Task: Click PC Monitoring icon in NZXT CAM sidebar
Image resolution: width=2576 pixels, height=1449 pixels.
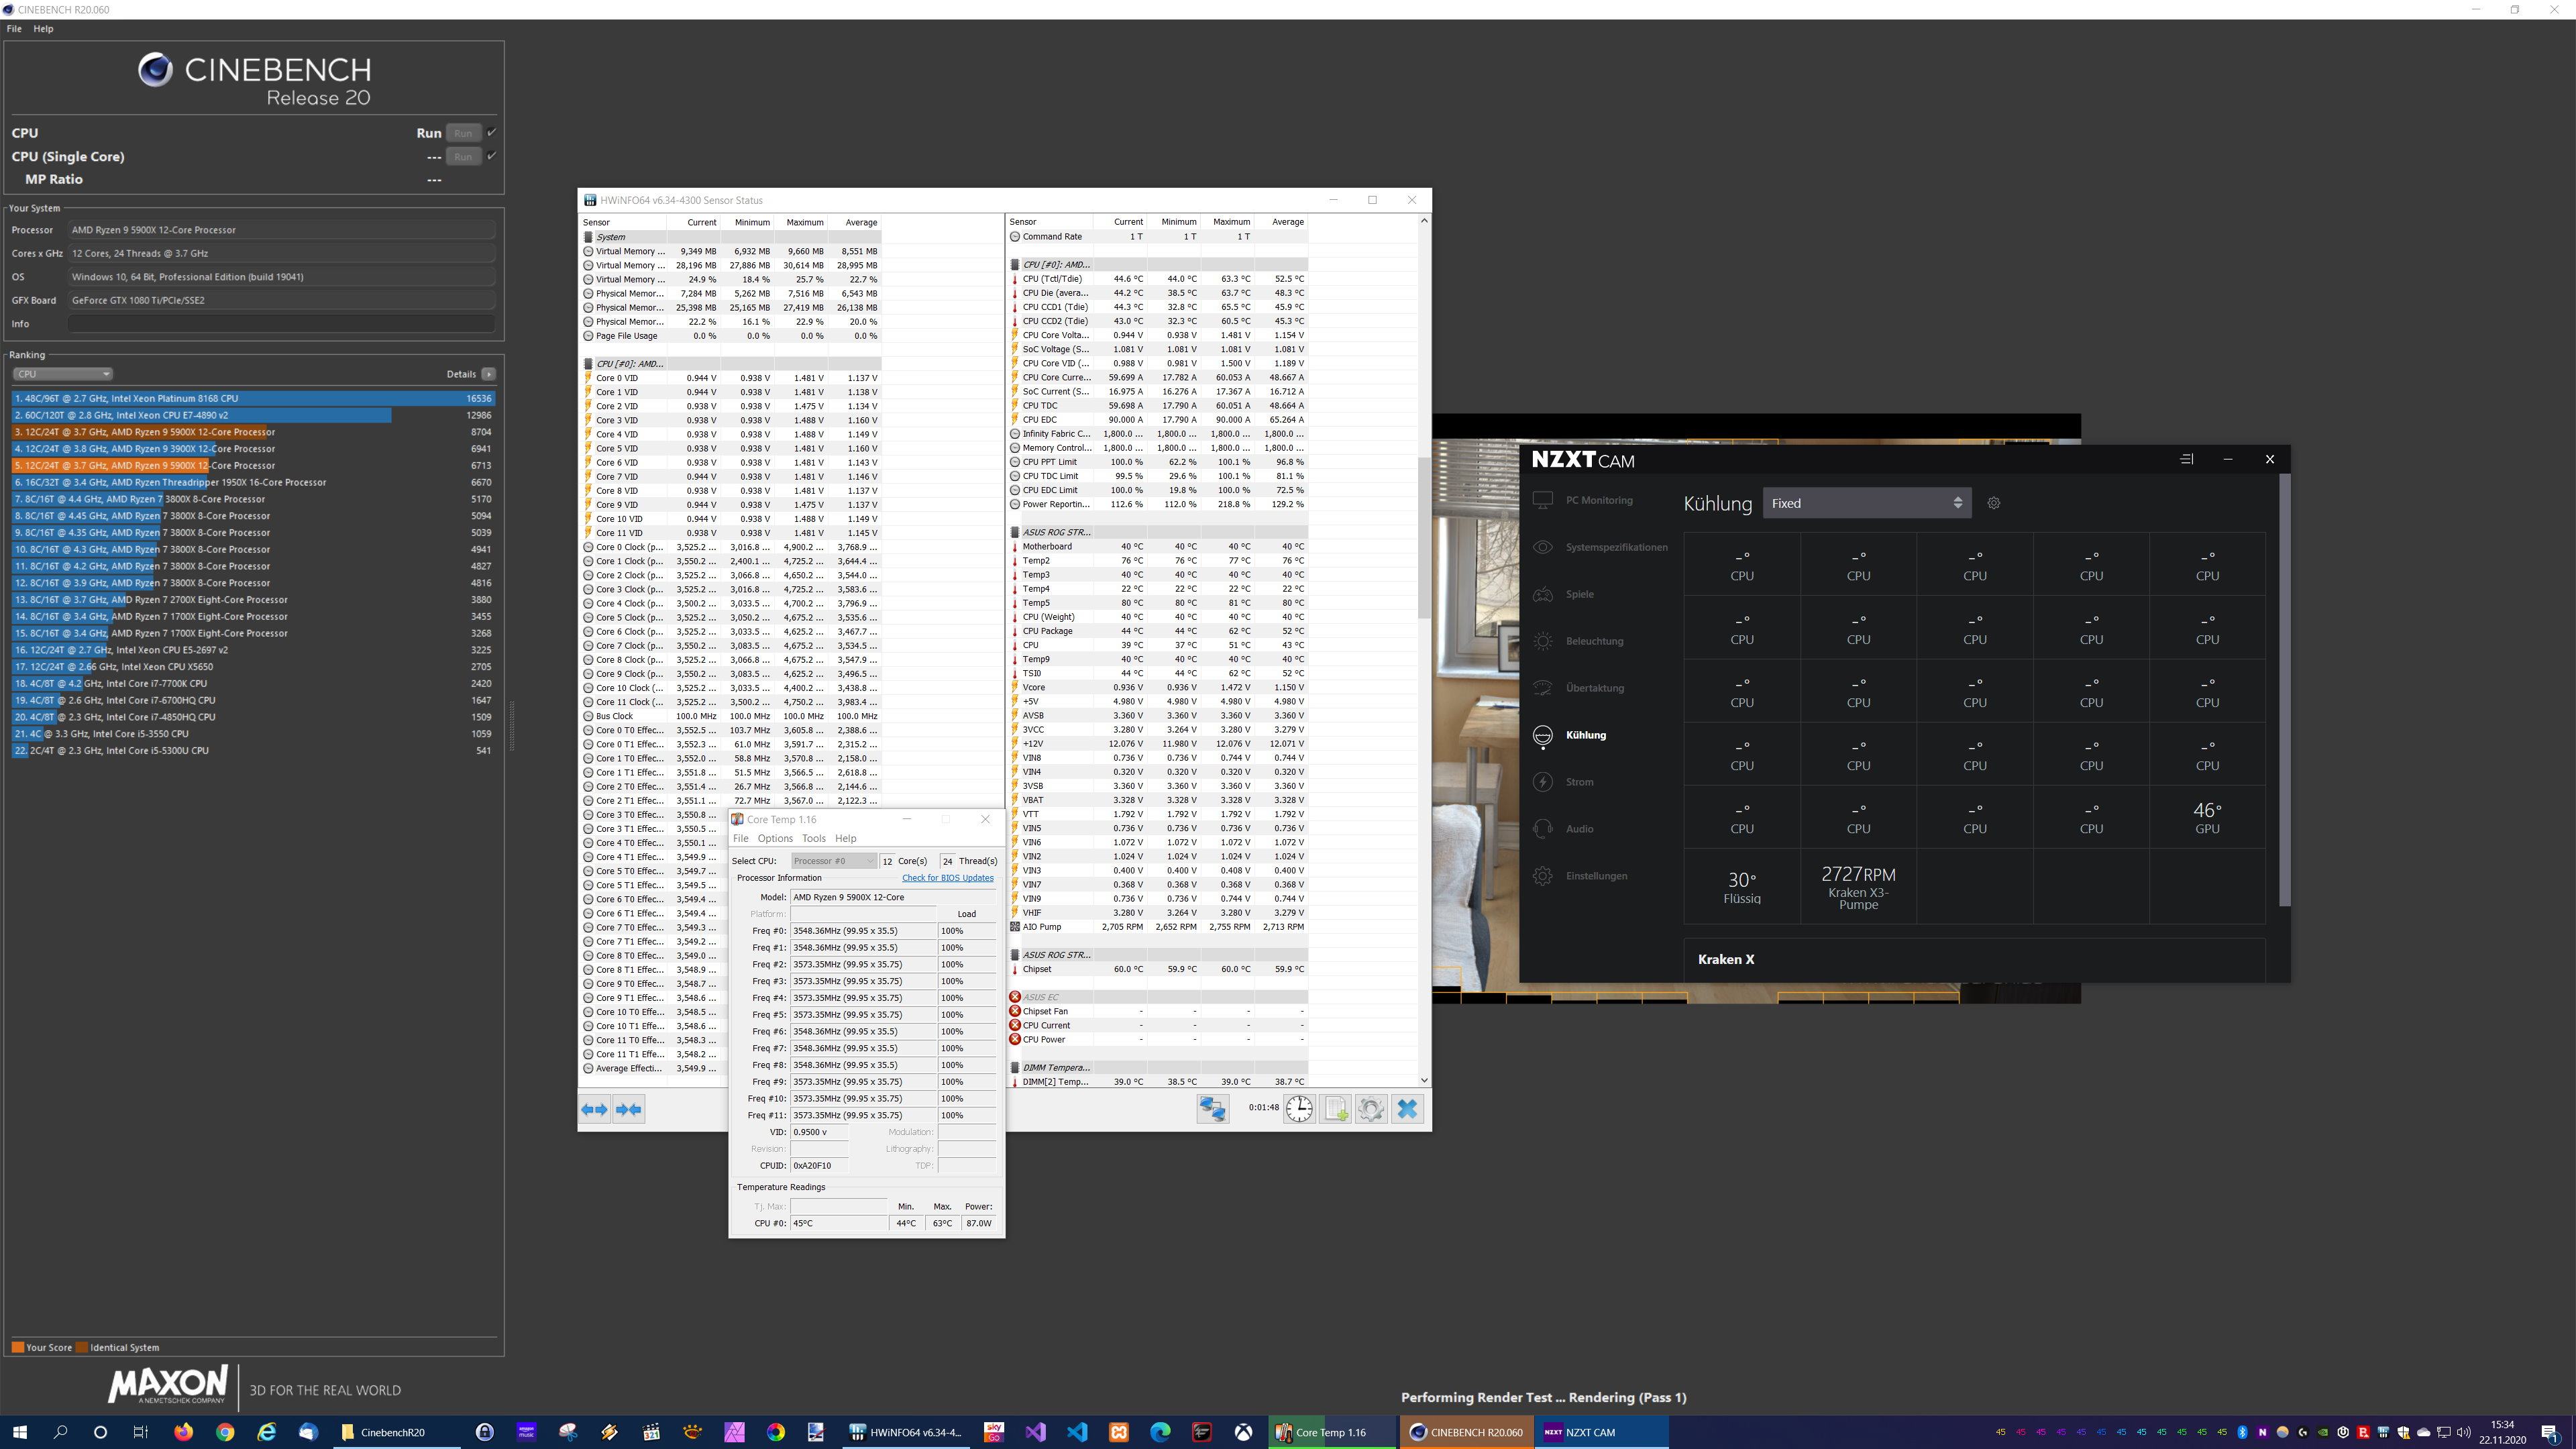Action: pyautogui.click(x=1543, y=500)
